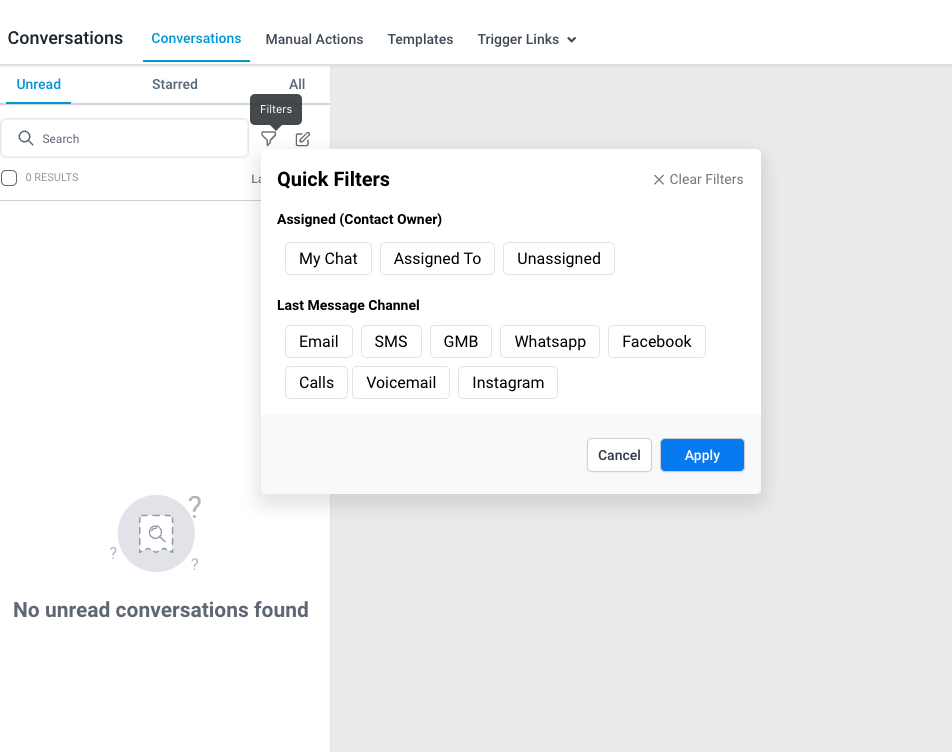Screen dimensions: 952x752
Task: Open the Manual Actions tab
Action: click(x=314, y=40)
